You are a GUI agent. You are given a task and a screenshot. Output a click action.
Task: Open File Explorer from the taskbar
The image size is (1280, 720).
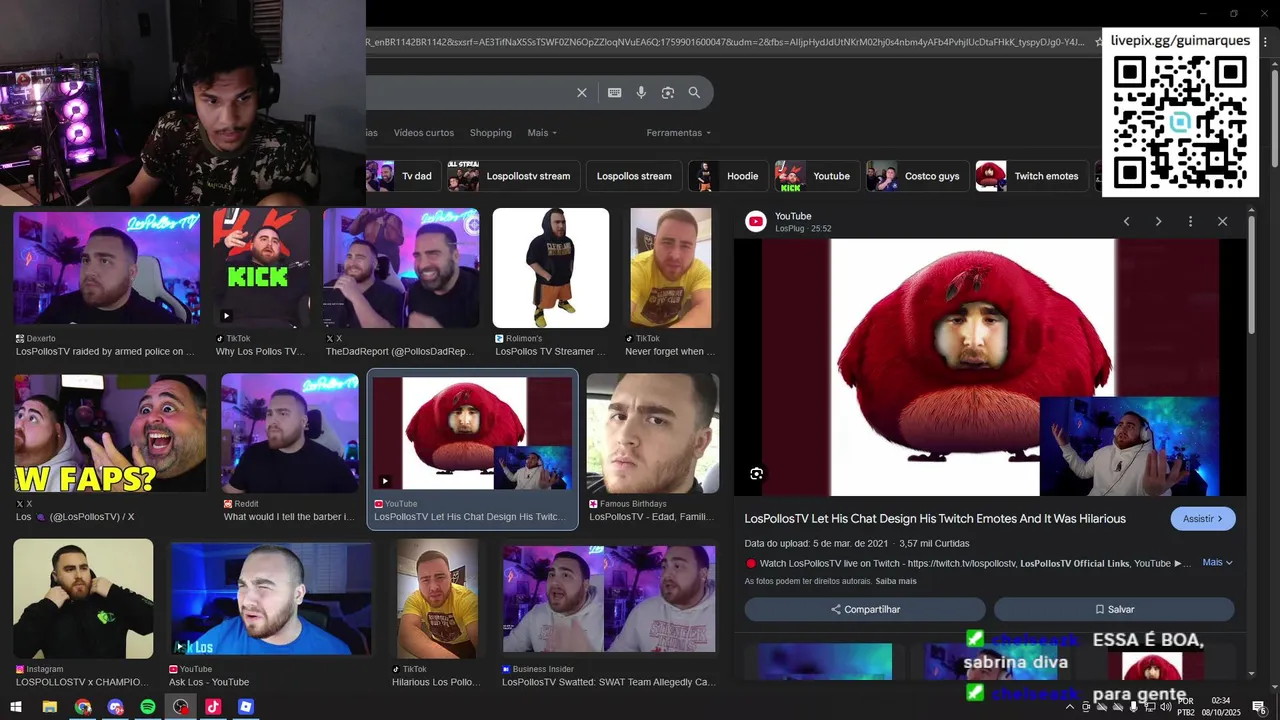(x=49, y=707)
